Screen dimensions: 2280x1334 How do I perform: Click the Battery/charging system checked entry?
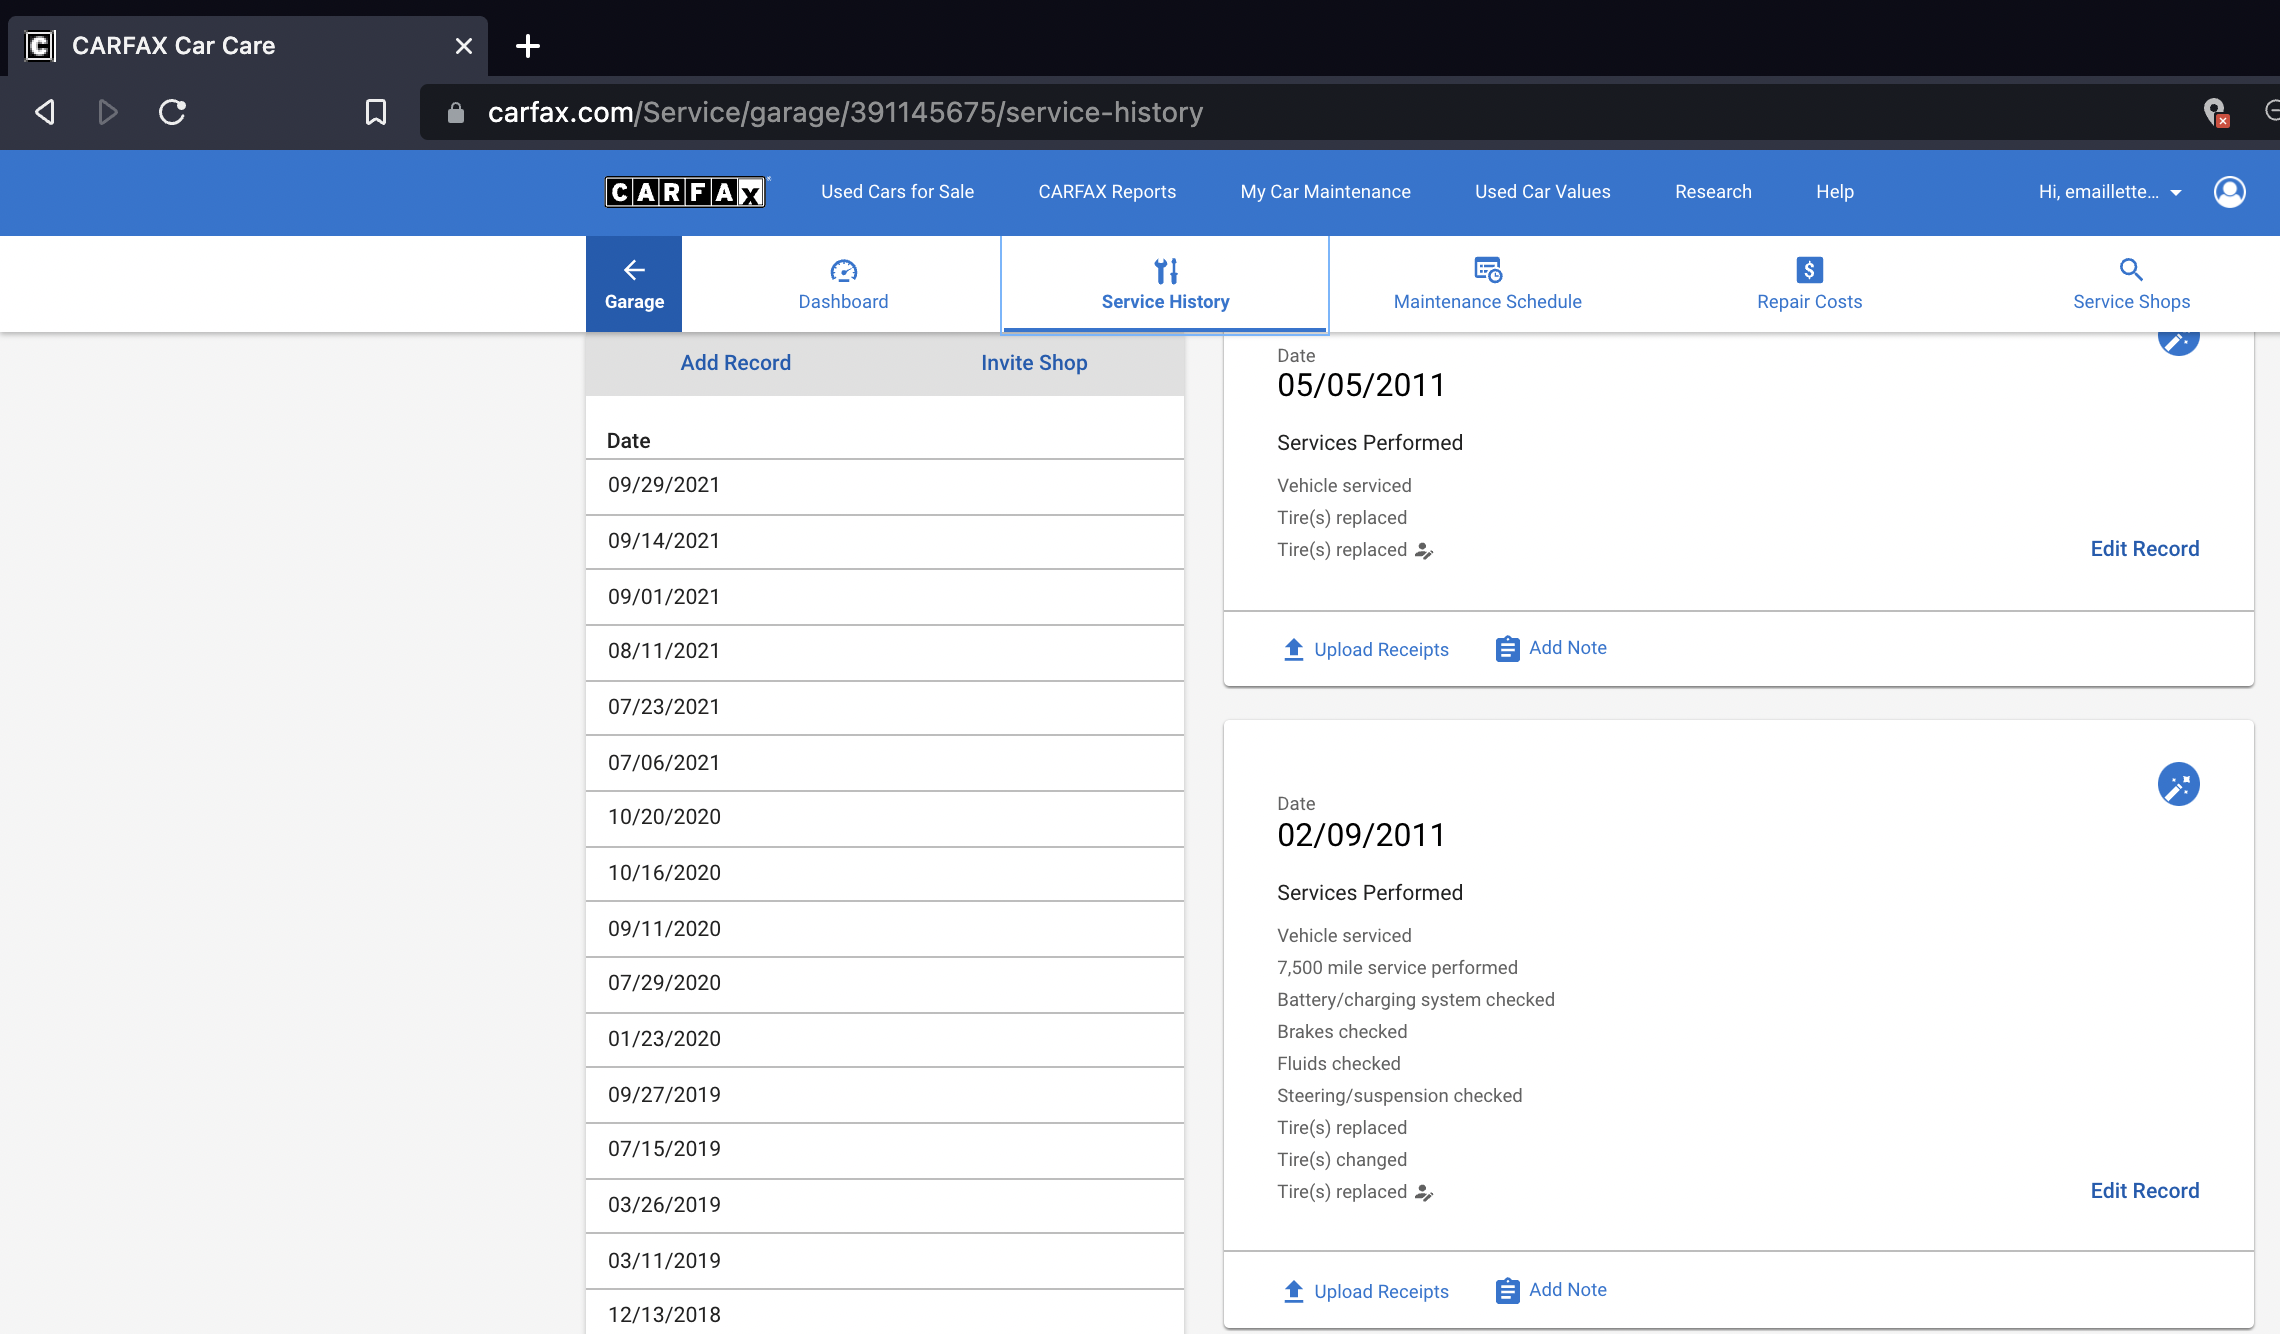point(1415,1000)
